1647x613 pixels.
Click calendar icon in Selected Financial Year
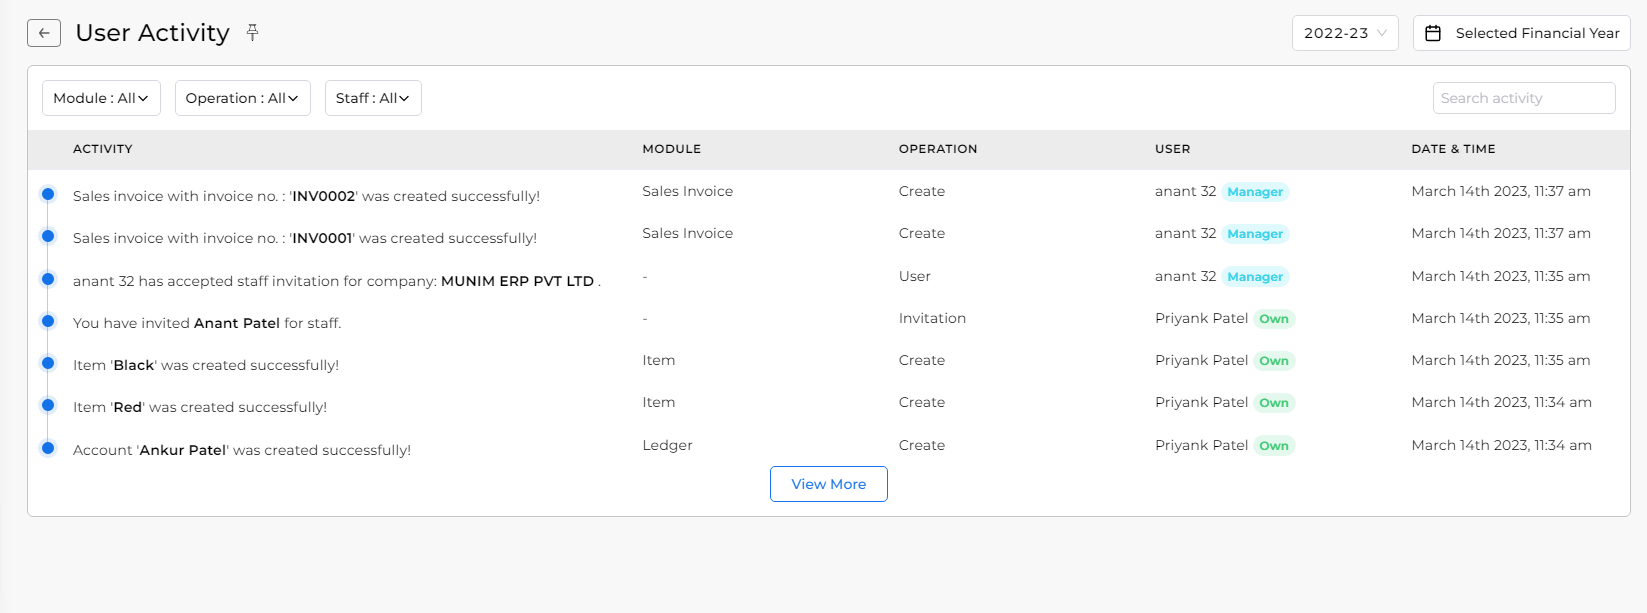coord(1433,33)
